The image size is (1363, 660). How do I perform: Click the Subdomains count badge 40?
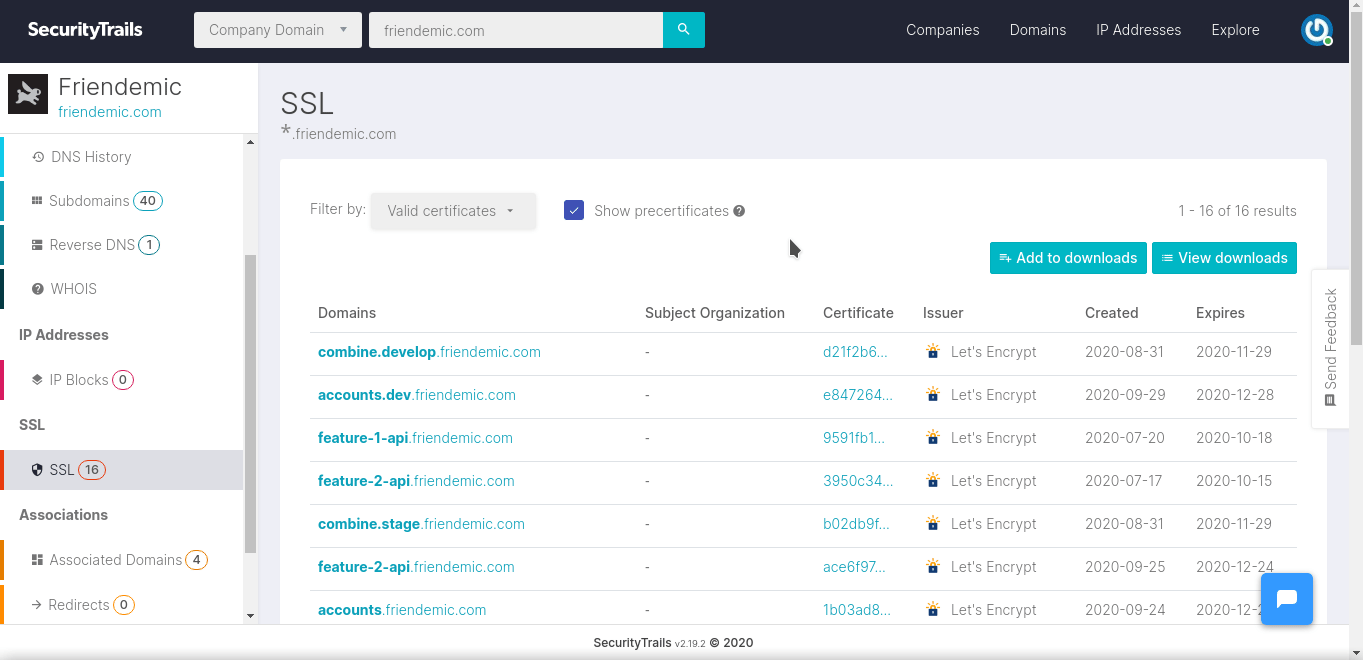click(x=148, y=201)
